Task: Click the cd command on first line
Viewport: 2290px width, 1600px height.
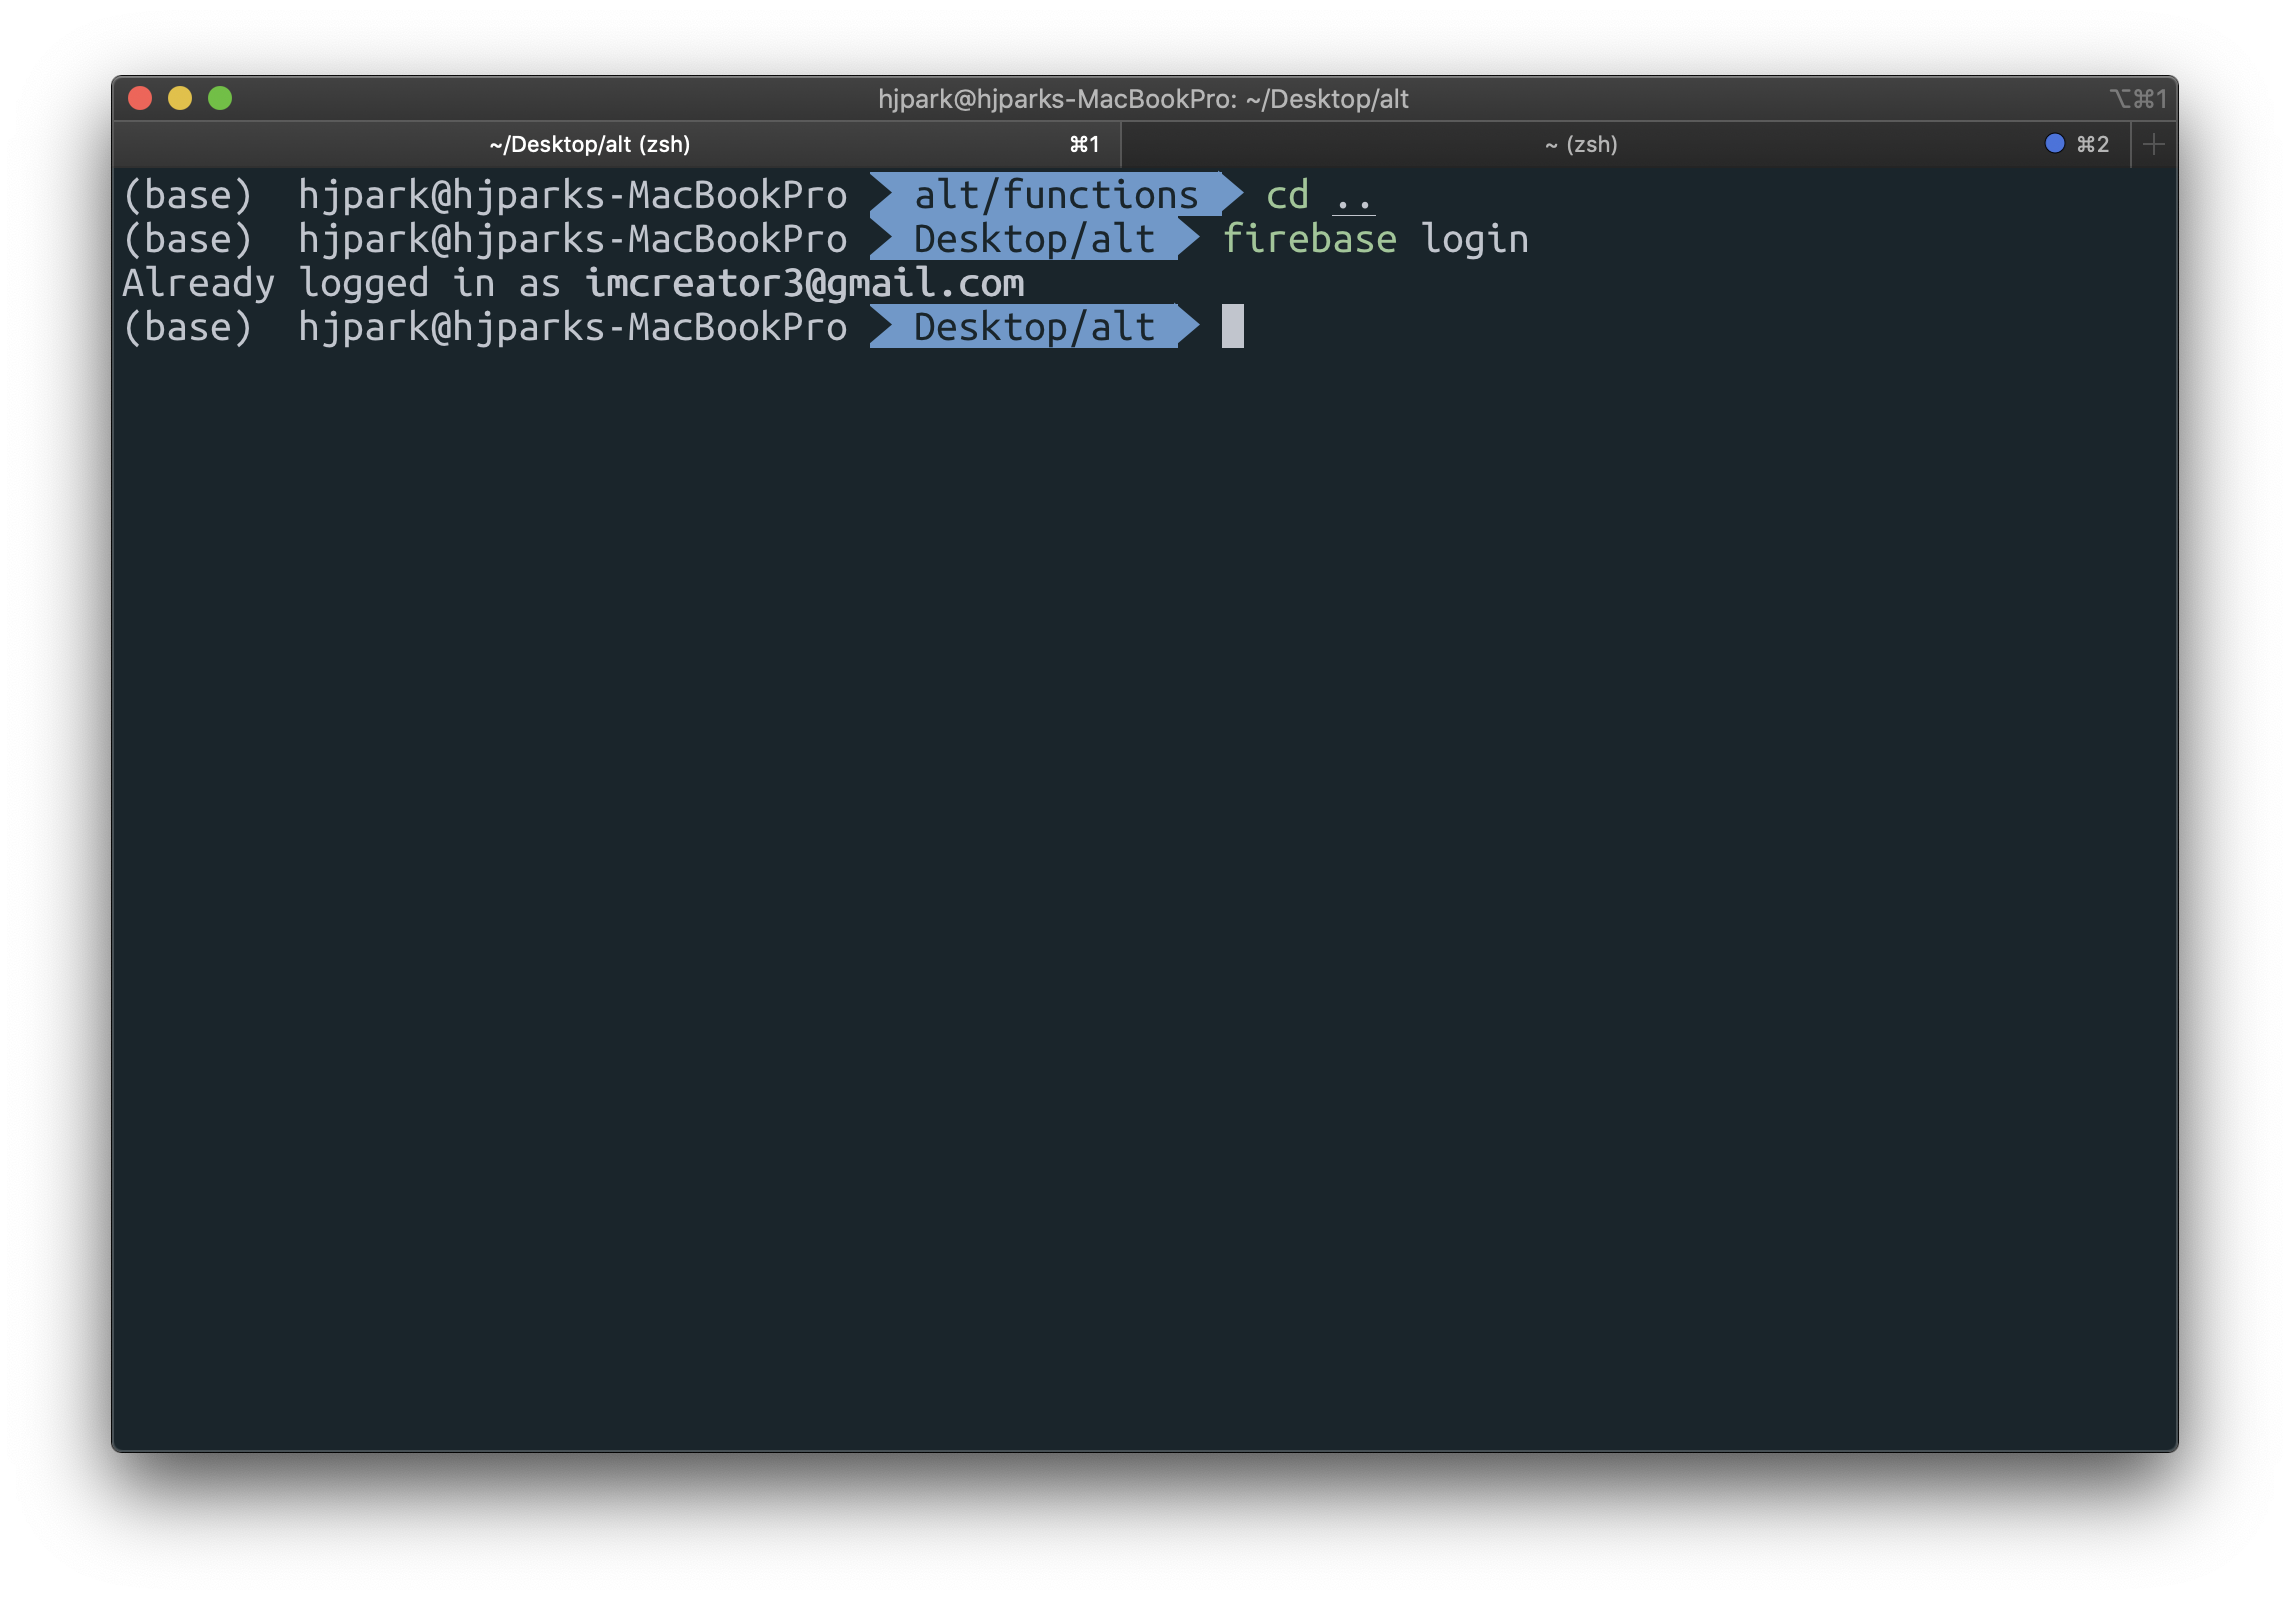Action: click(1287, 196)
